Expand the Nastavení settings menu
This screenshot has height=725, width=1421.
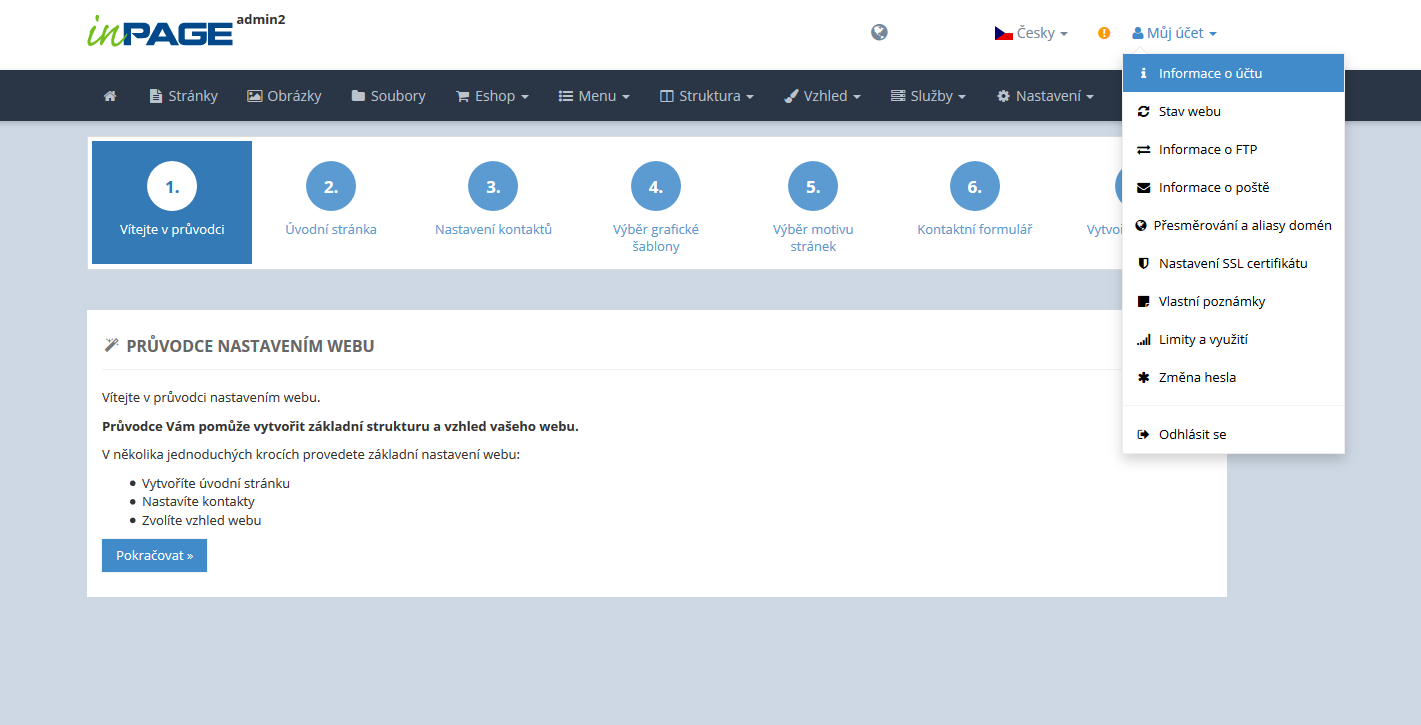[x=1045, y=96]
